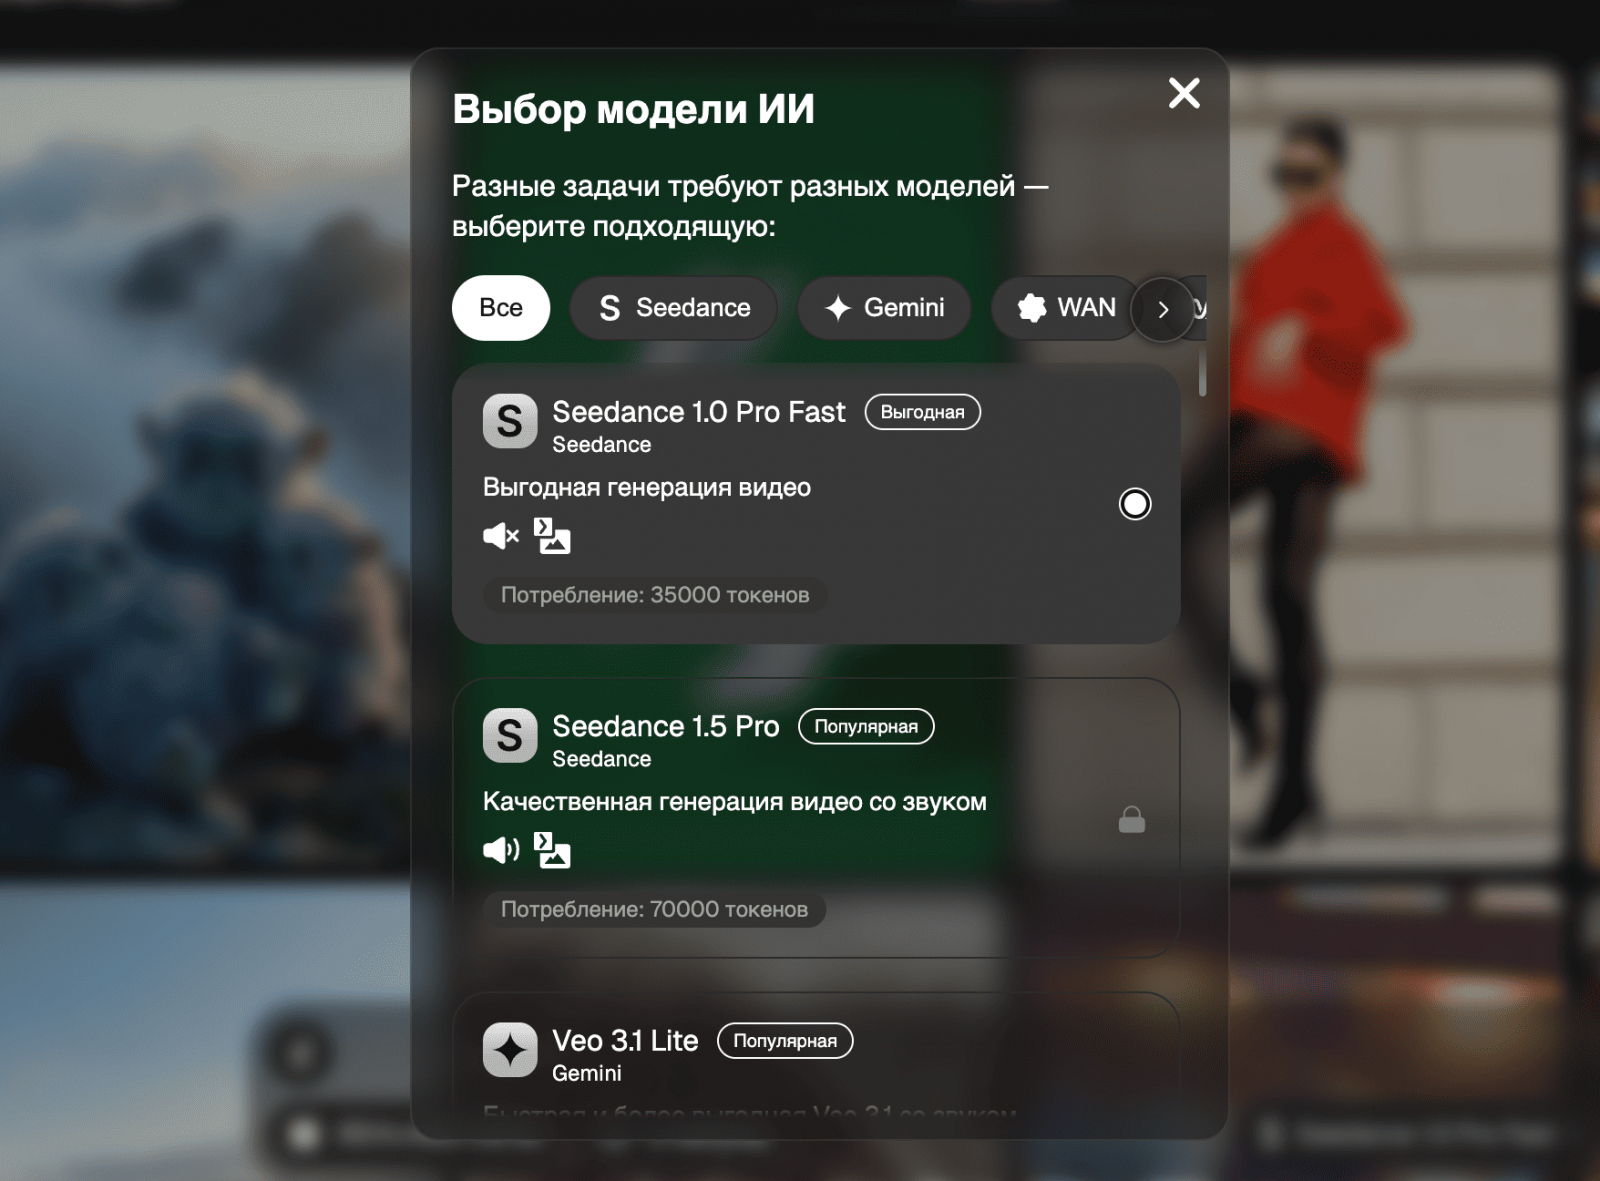
Task: Show more filter tabs with right chevron
Action: click(x=1163, y=310)
